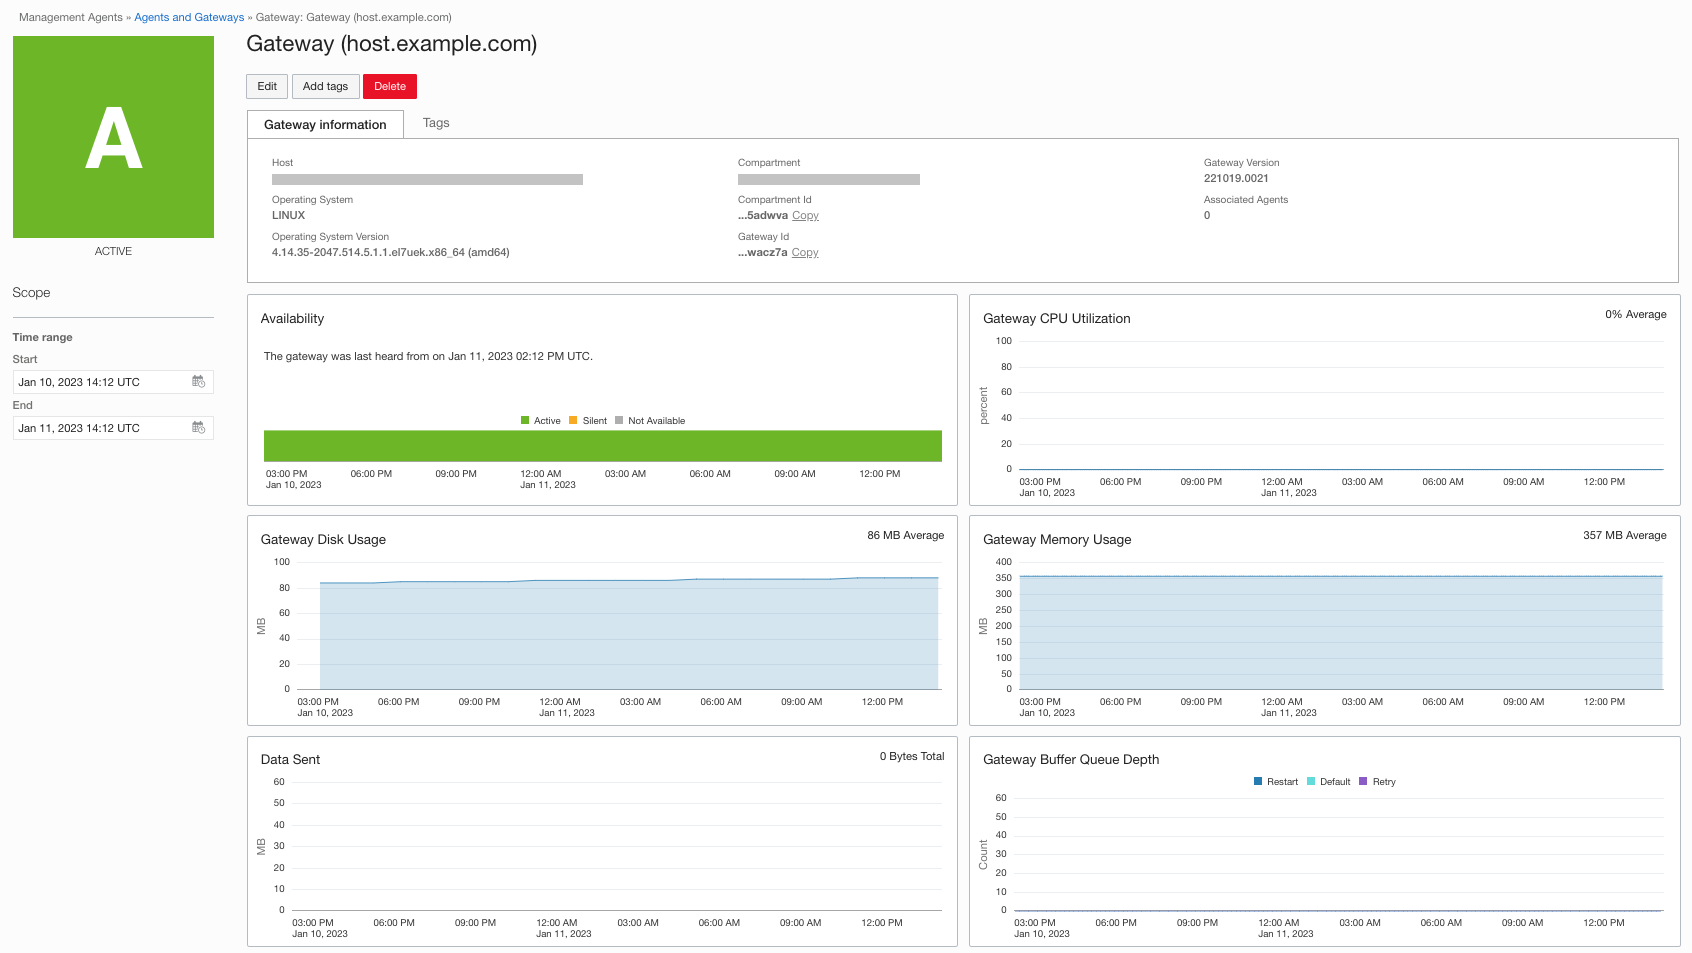1692x953 pixels.
Task: Click the Add tags button
Action: click(325, 86)
